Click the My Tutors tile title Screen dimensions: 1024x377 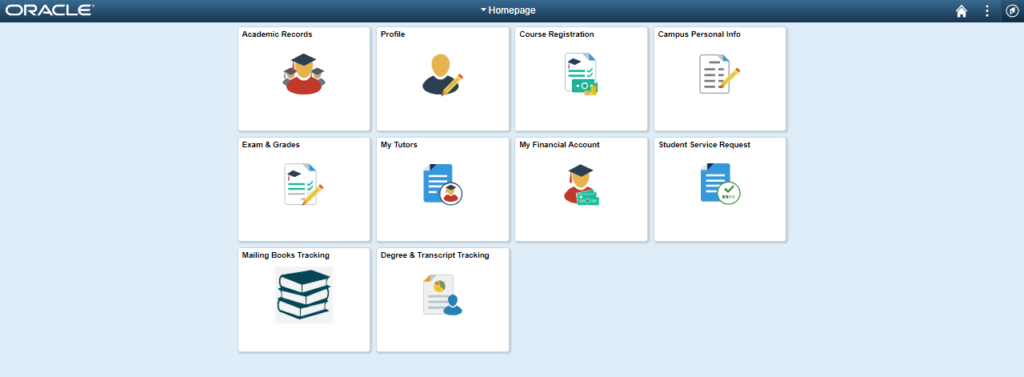(x=399, y=144)
